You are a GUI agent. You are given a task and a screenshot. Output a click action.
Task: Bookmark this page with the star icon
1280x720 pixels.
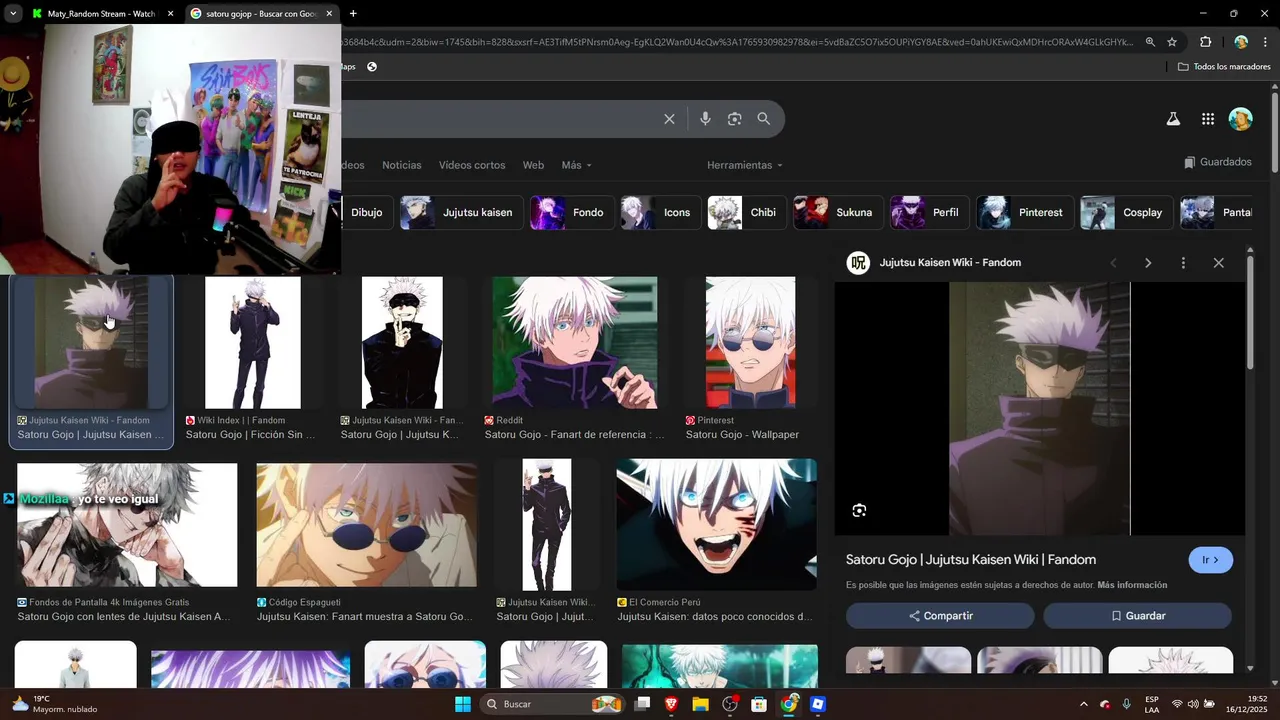[1172, 42]
